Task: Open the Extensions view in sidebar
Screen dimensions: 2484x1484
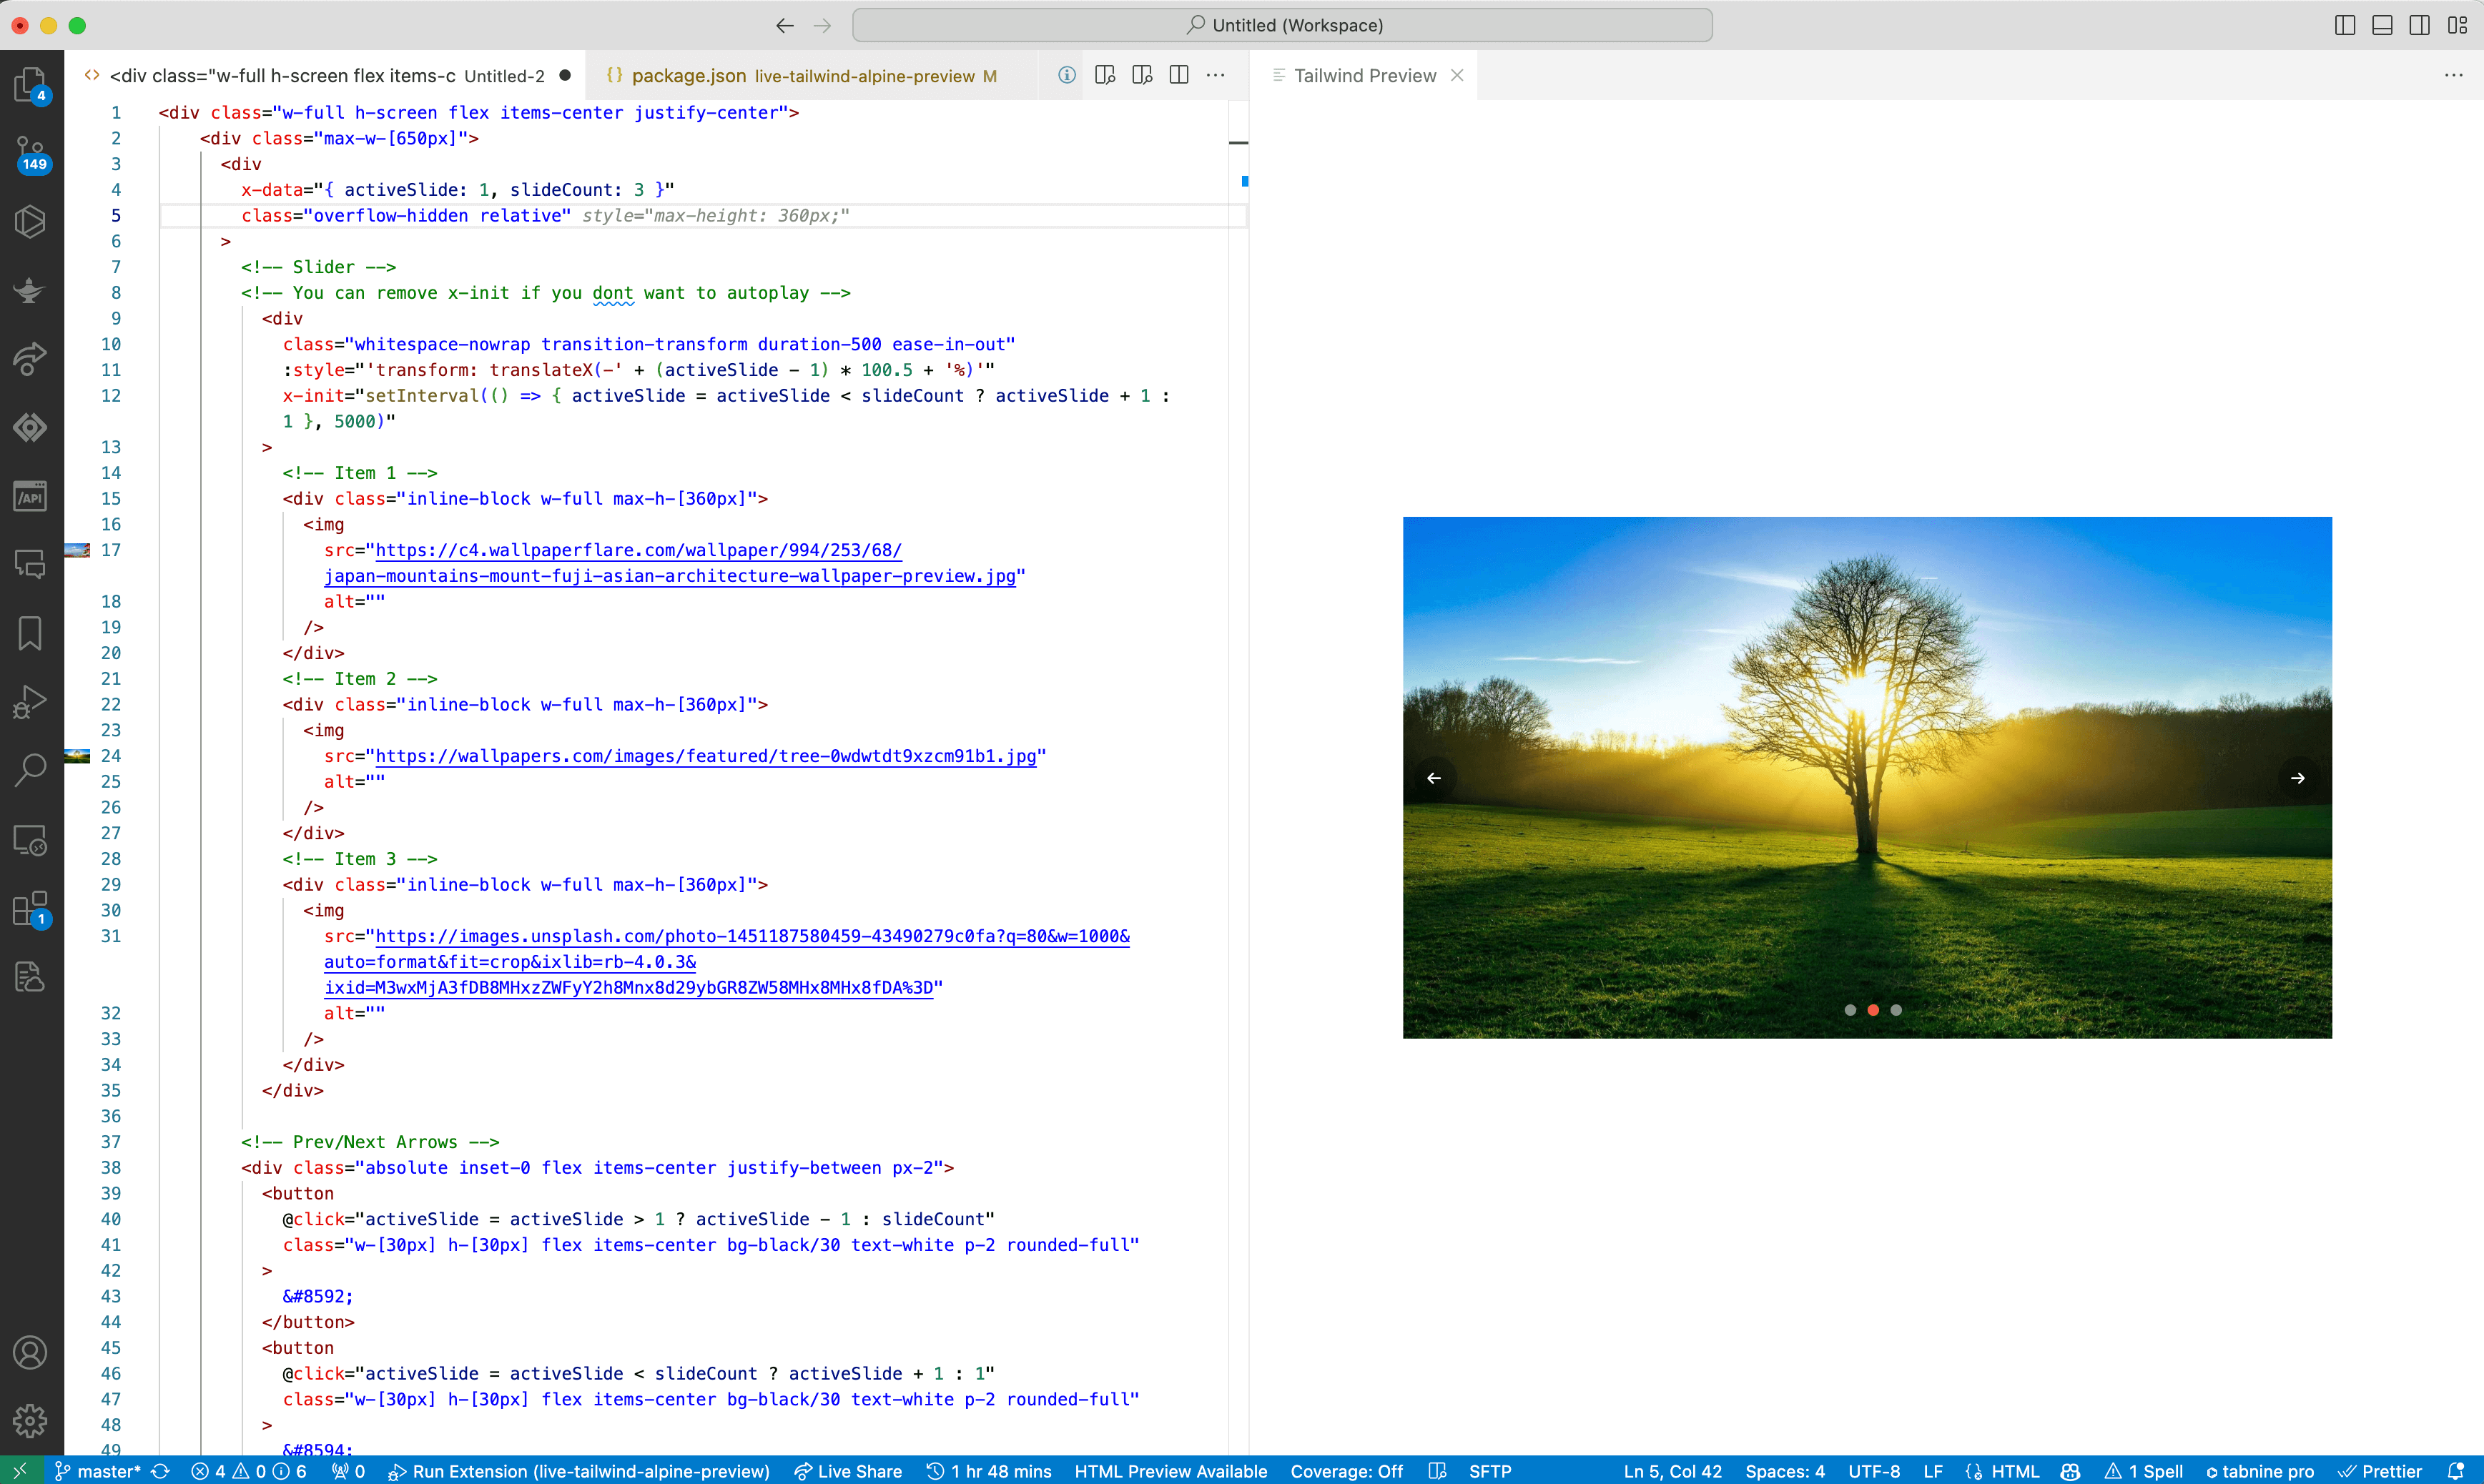Action: click(x=30, y=909)
